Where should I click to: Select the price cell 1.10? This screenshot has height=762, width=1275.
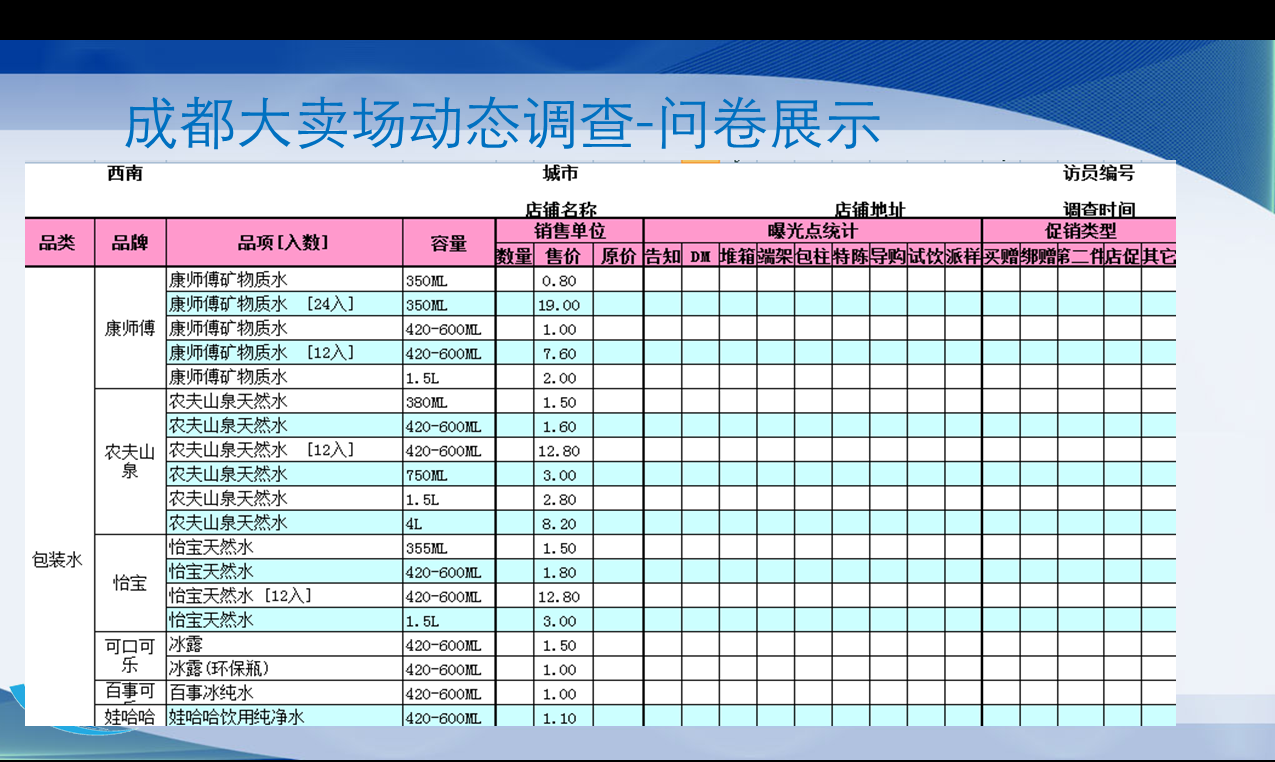click(562, 716)
